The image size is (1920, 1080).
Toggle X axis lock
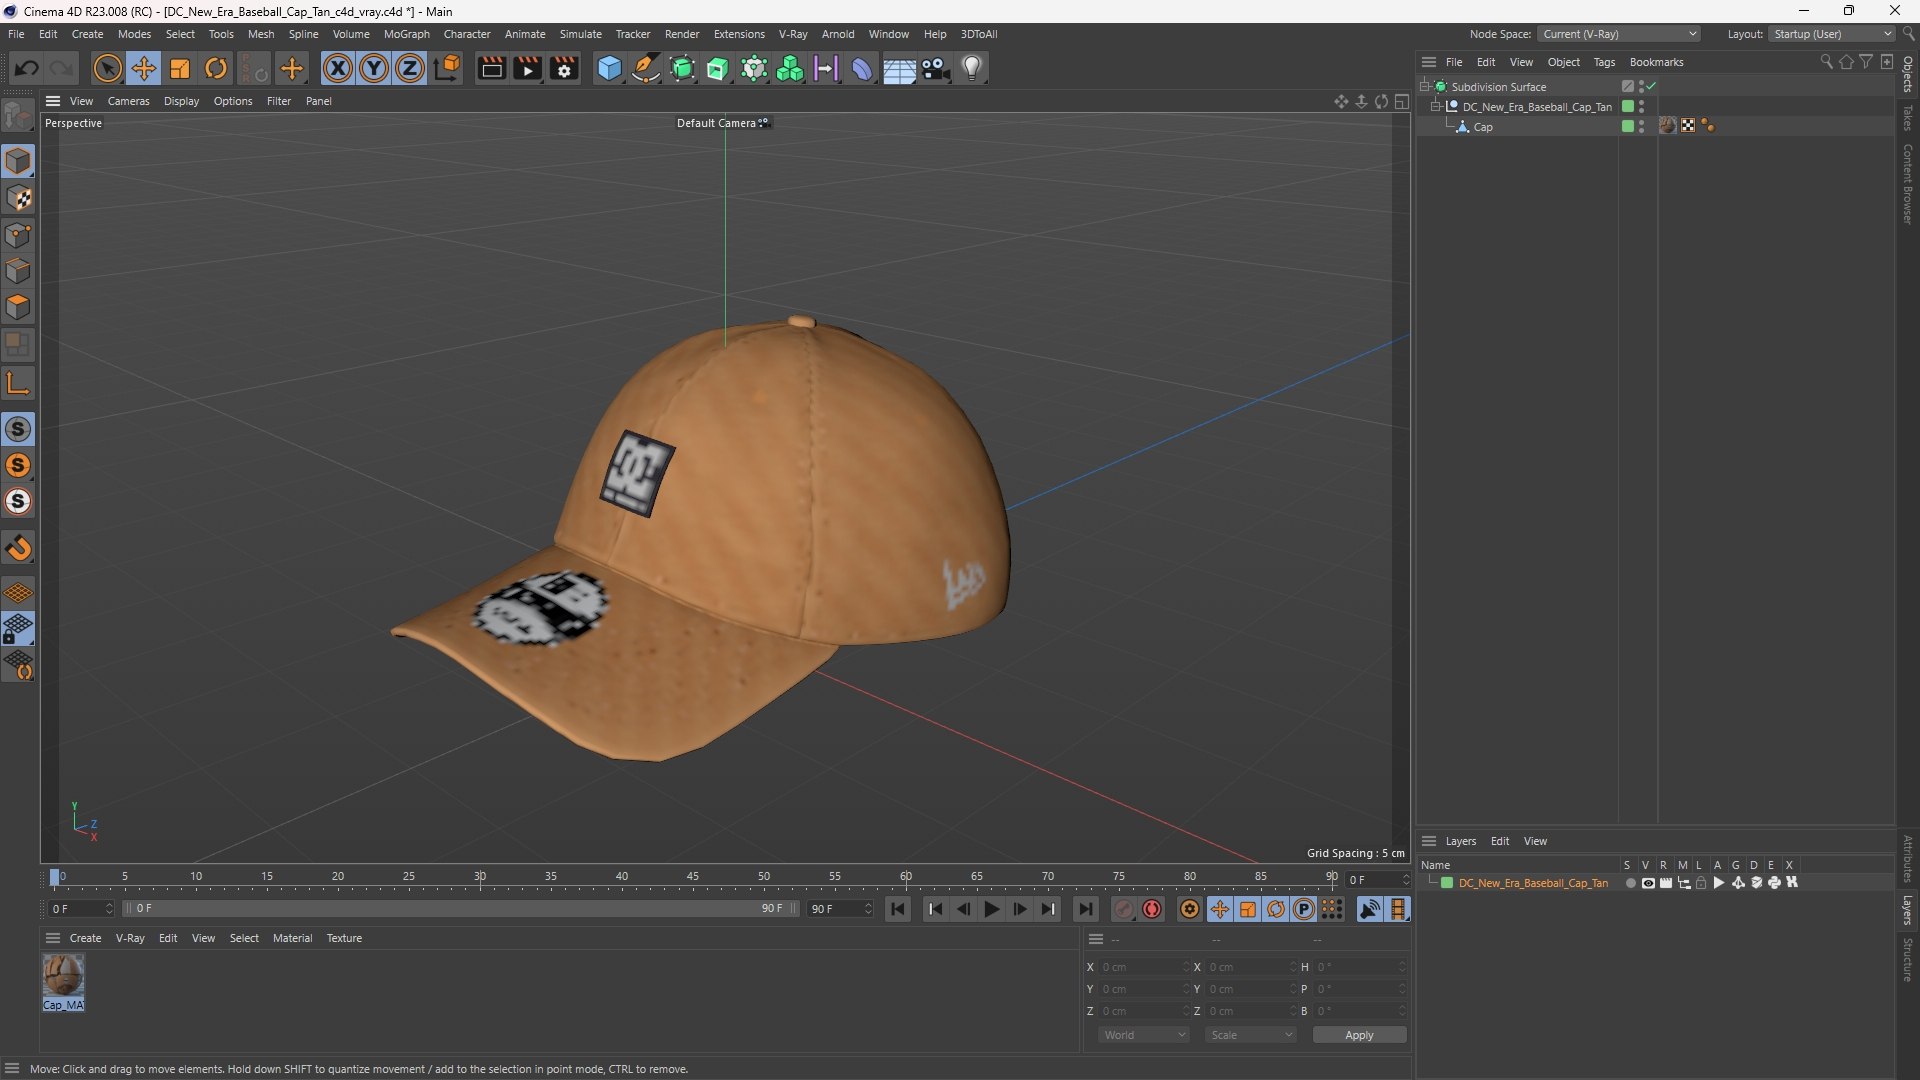pyautogui.click(x=338, y=68)
